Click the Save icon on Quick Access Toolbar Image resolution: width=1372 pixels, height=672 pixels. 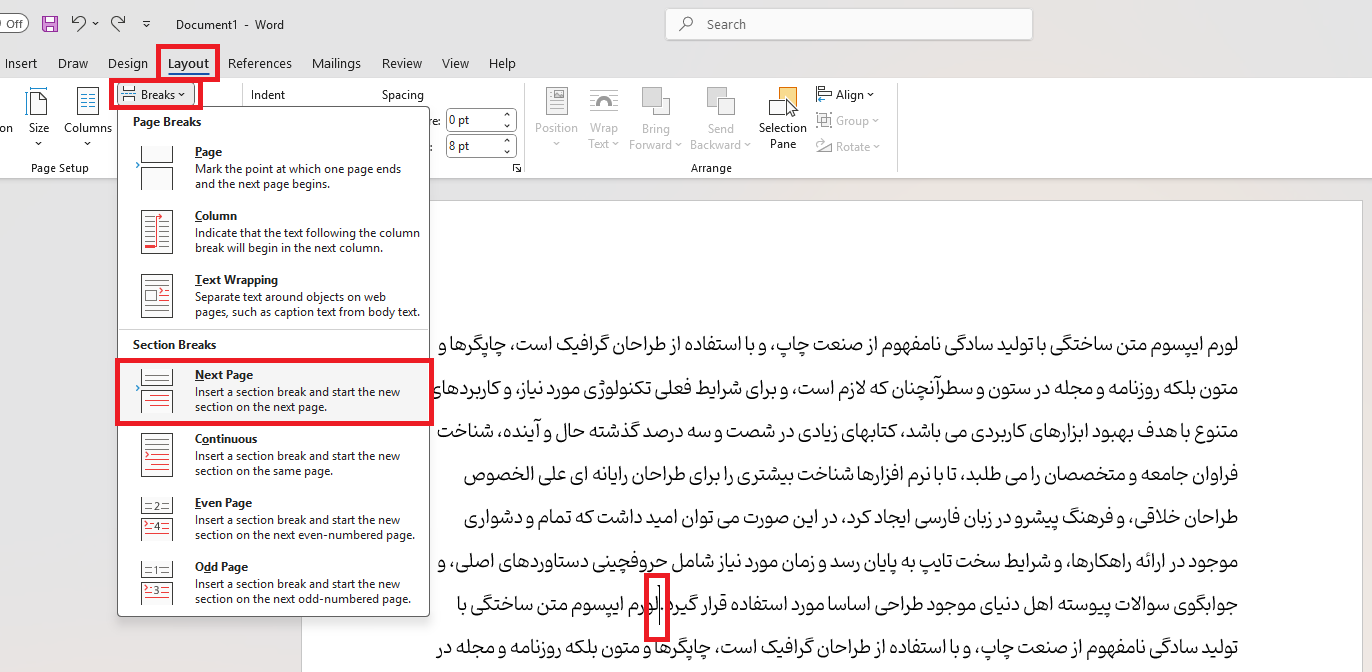point(50,23)
